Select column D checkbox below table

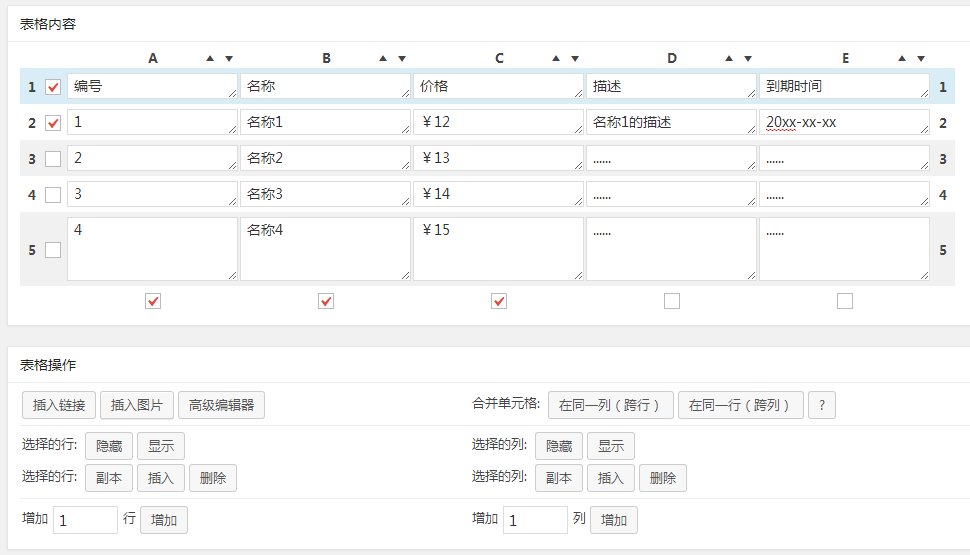tap(672, 301)
